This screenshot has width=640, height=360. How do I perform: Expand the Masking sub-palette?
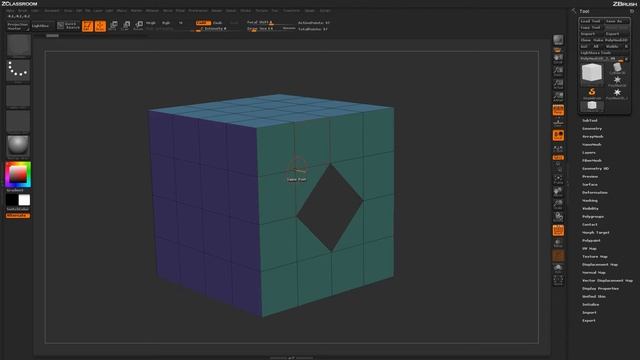(590, 201)
